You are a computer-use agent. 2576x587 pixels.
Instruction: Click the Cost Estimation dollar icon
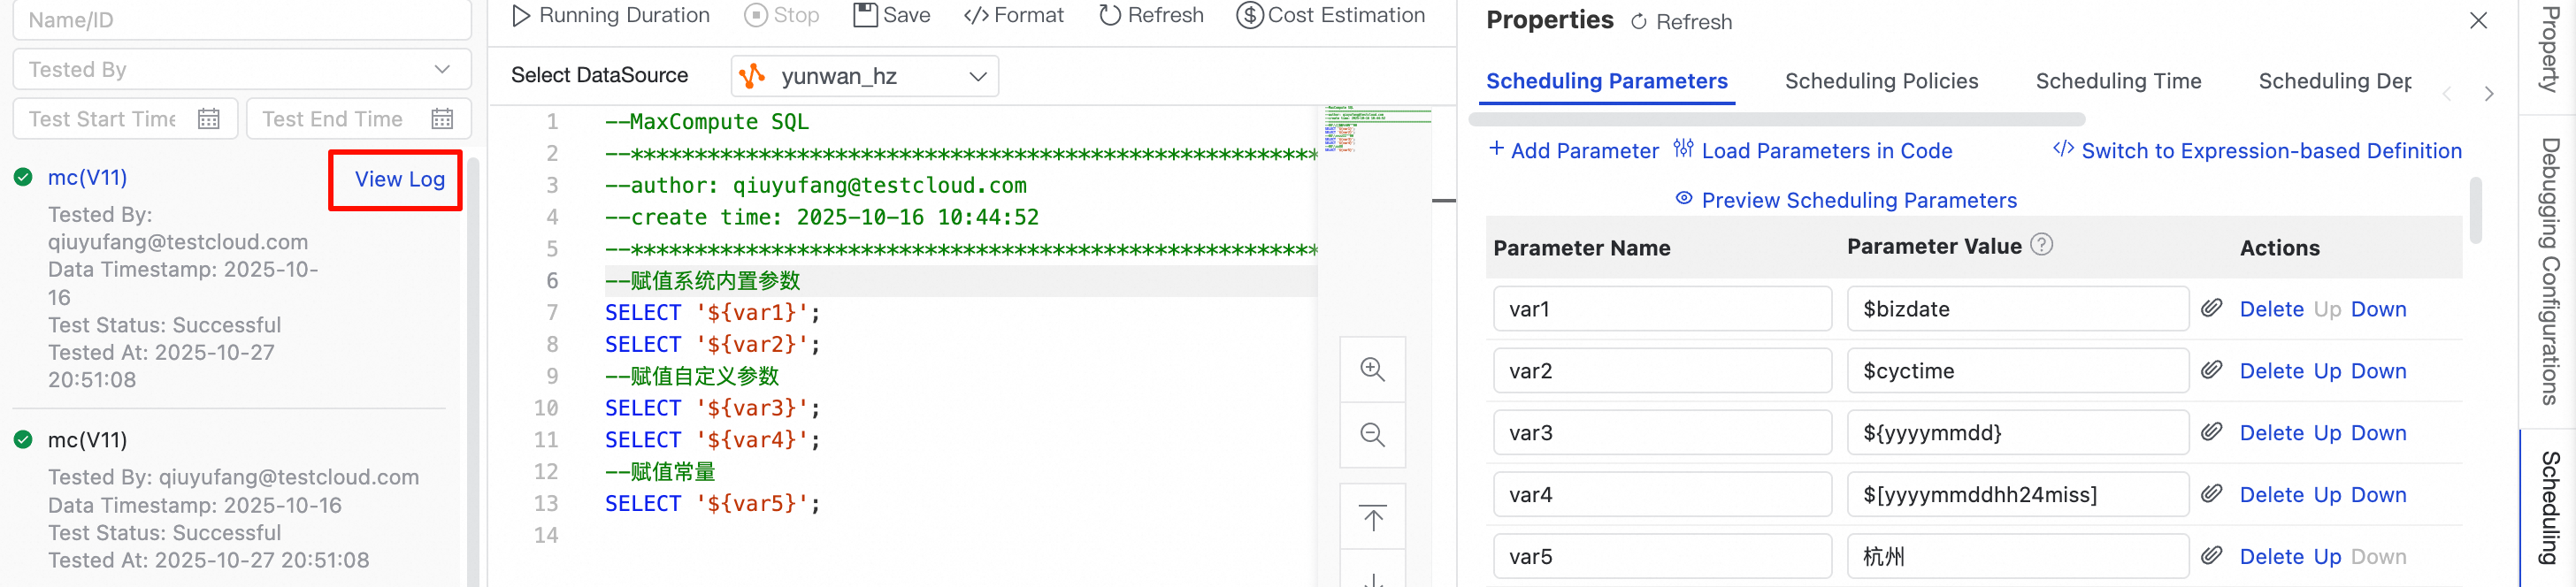(1249, 16)
